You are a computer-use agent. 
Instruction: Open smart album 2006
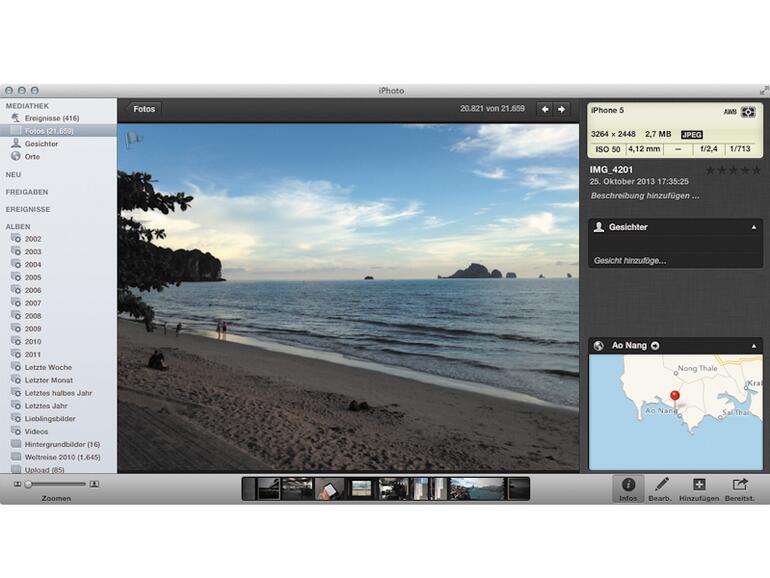(x=33, y=290)
